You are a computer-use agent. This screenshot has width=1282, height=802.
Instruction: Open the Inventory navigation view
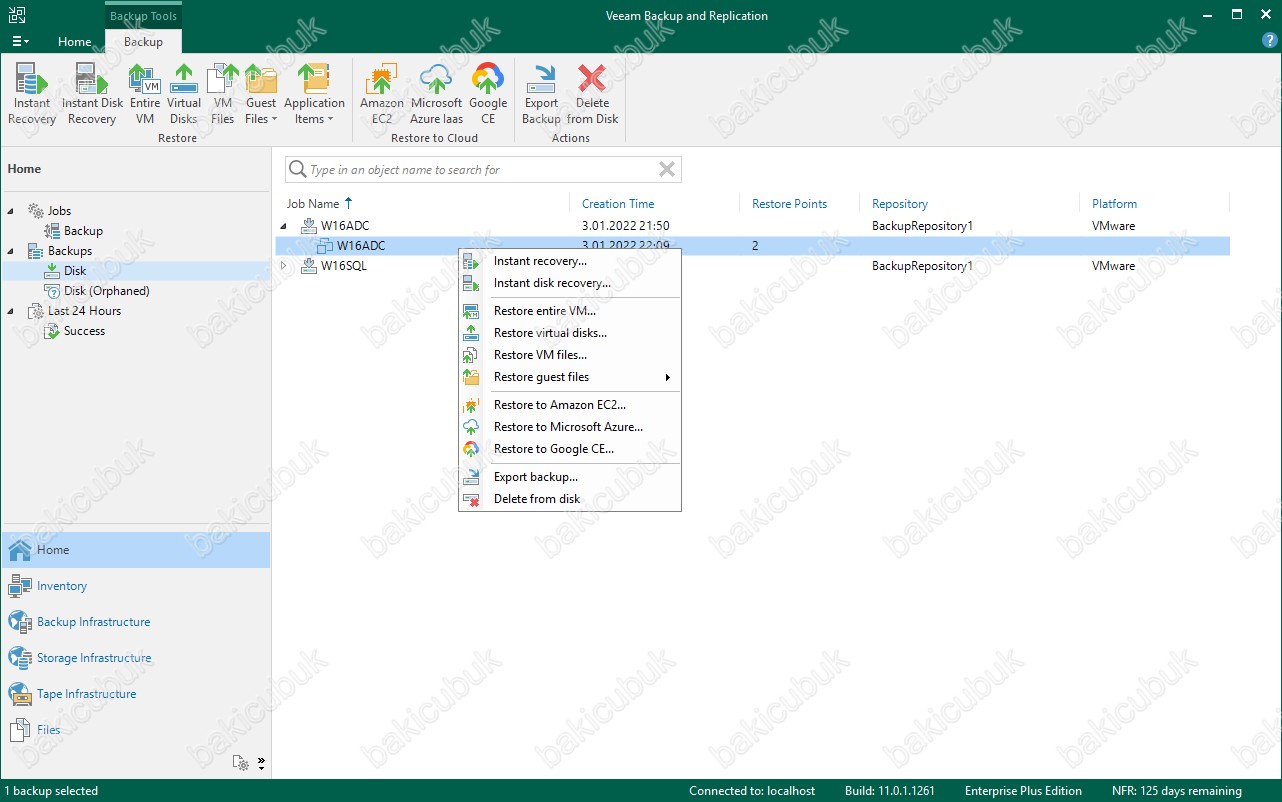point(135,586)
